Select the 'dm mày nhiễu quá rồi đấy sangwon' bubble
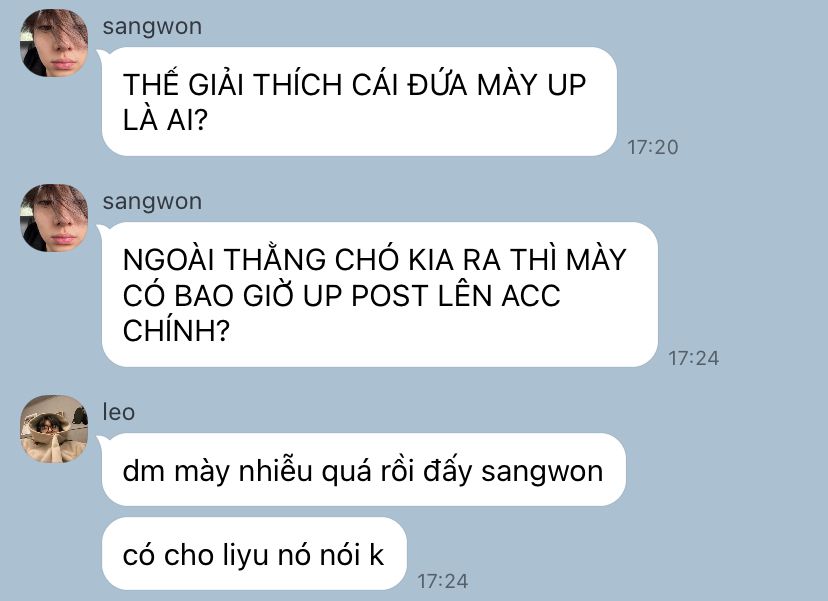This screenshot has height=601, width=828. tap(364, 469)
